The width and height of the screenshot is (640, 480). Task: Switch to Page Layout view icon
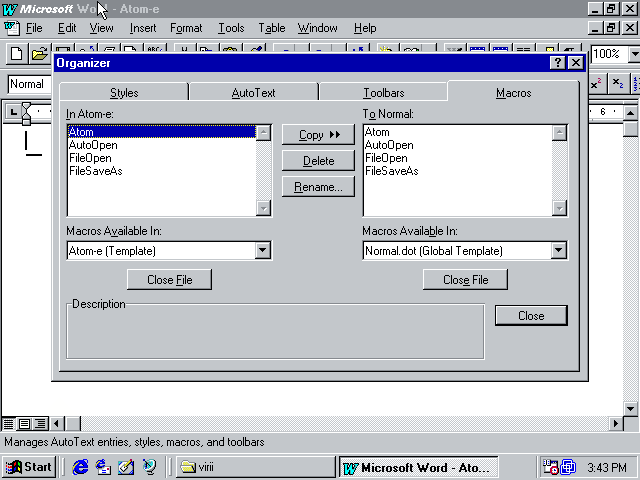(24, 424)
